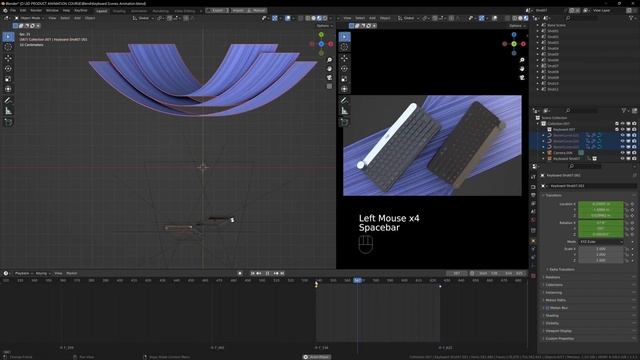Click the blue current-frame playhead in timeline

[358, 280]
